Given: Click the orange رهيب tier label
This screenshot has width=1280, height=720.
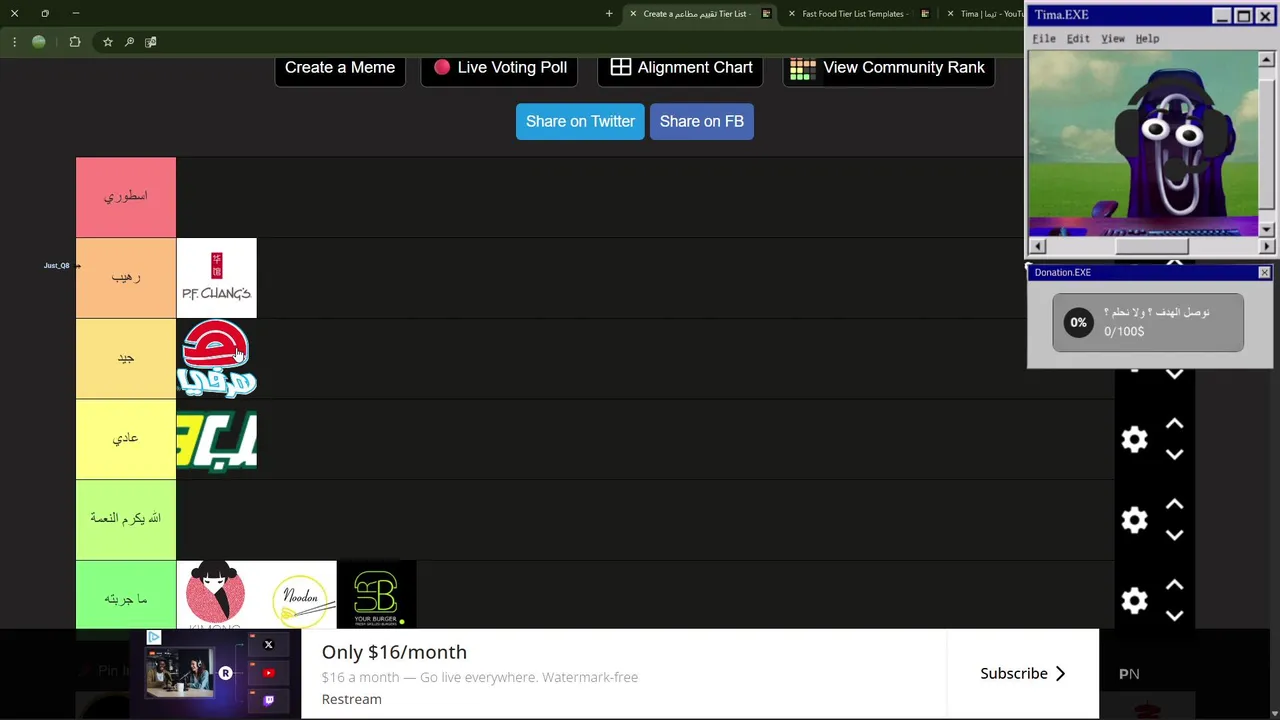Looking at the screenshot, I should [x=126, y=278].
